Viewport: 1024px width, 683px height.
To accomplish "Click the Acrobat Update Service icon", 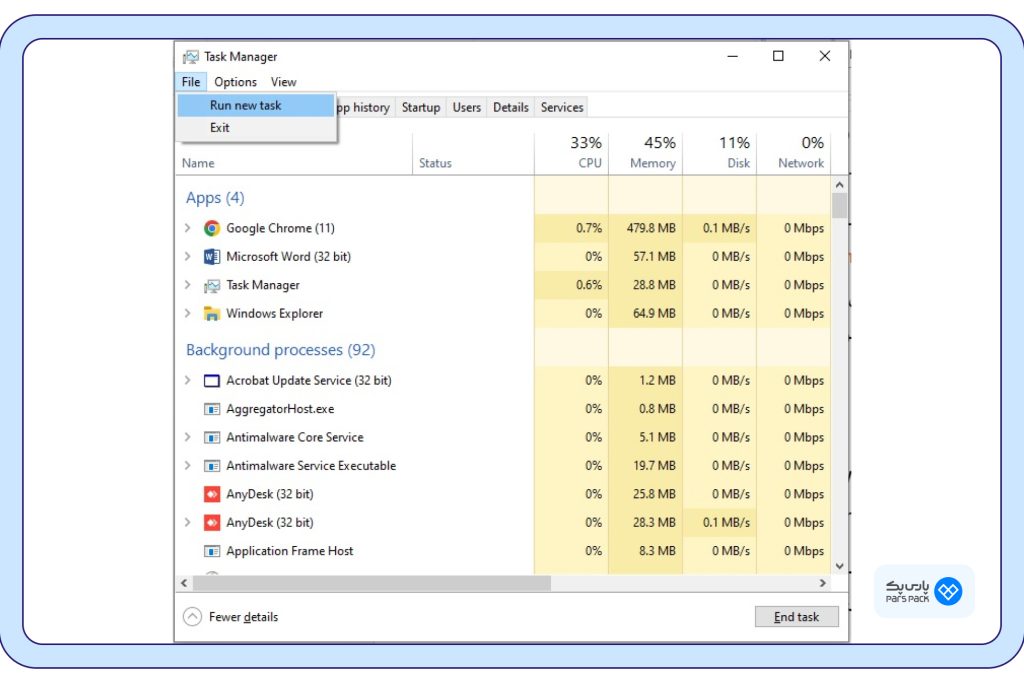I will point(212,381).
